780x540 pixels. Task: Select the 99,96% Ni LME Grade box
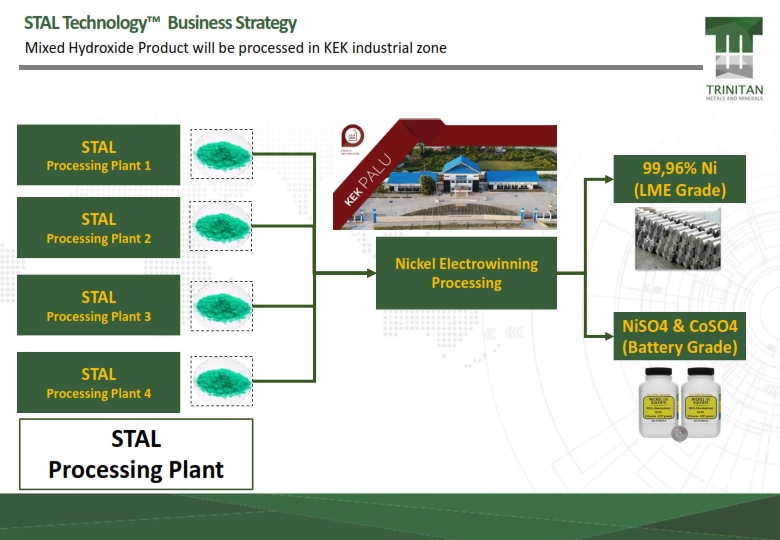(x=679, y=179)
